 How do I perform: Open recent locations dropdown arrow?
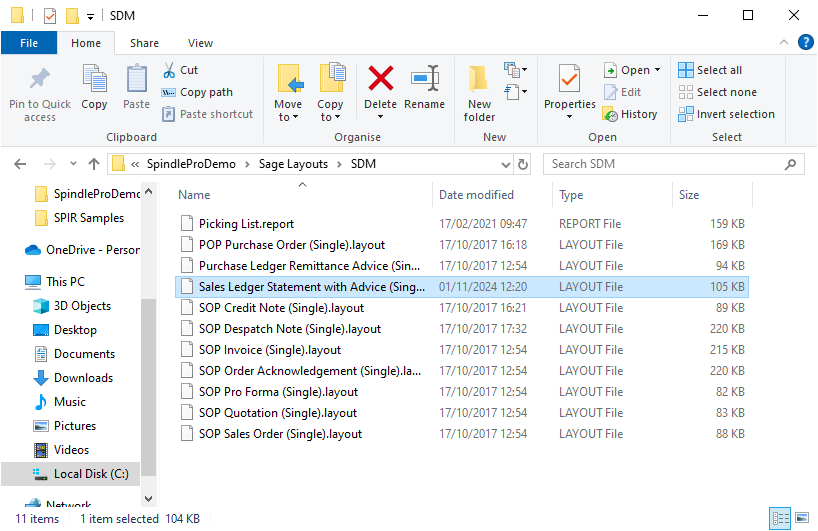click(73, 164)
